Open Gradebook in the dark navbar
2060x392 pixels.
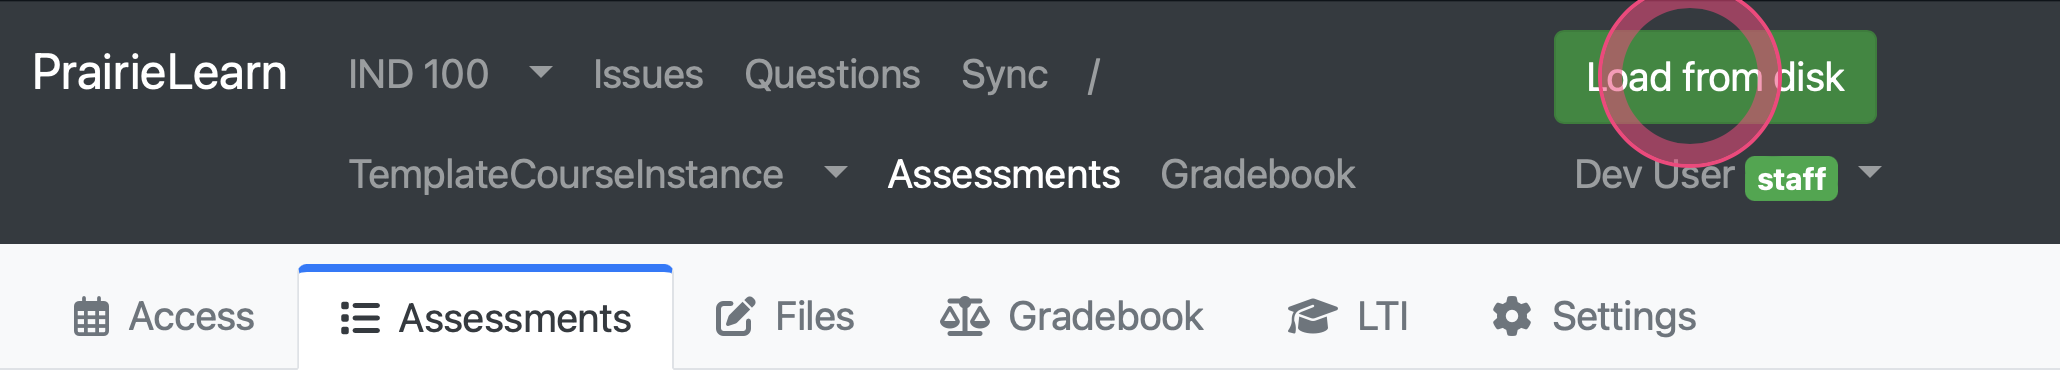click(1258, 175)
